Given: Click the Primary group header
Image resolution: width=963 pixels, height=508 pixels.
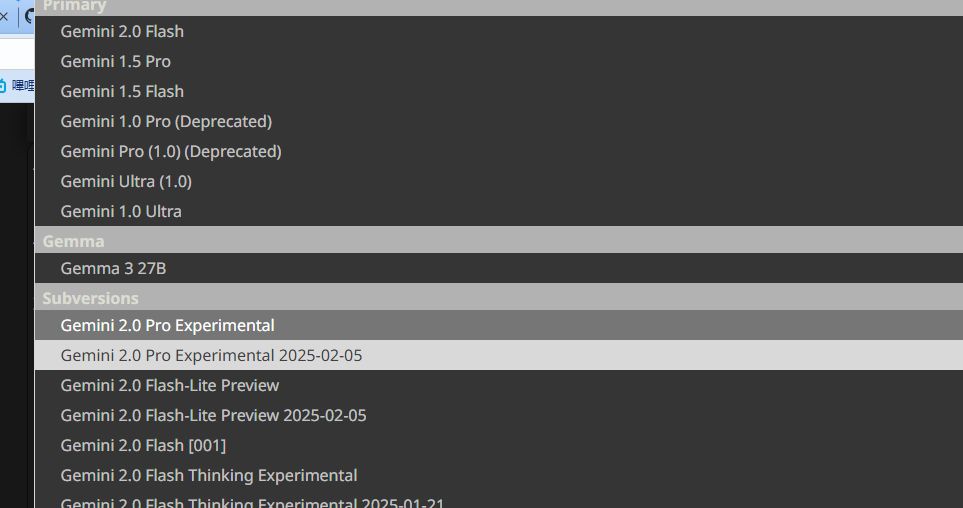Looking at the screenshot, I should point(74,6).
